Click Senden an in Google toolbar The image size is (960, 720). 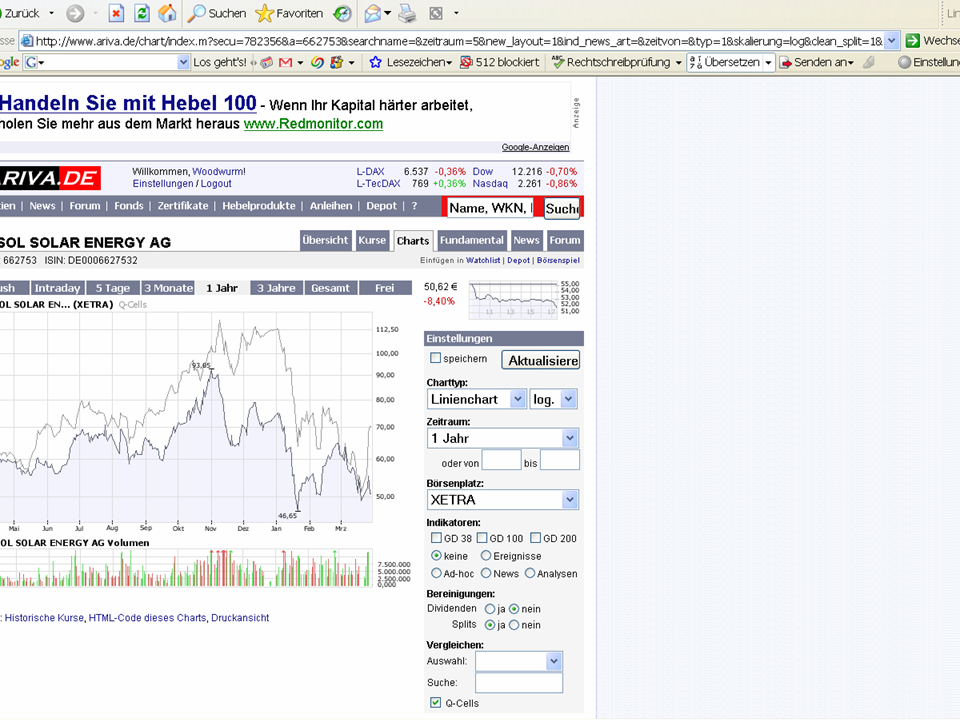pyautogui.click(x=817, y=62)
